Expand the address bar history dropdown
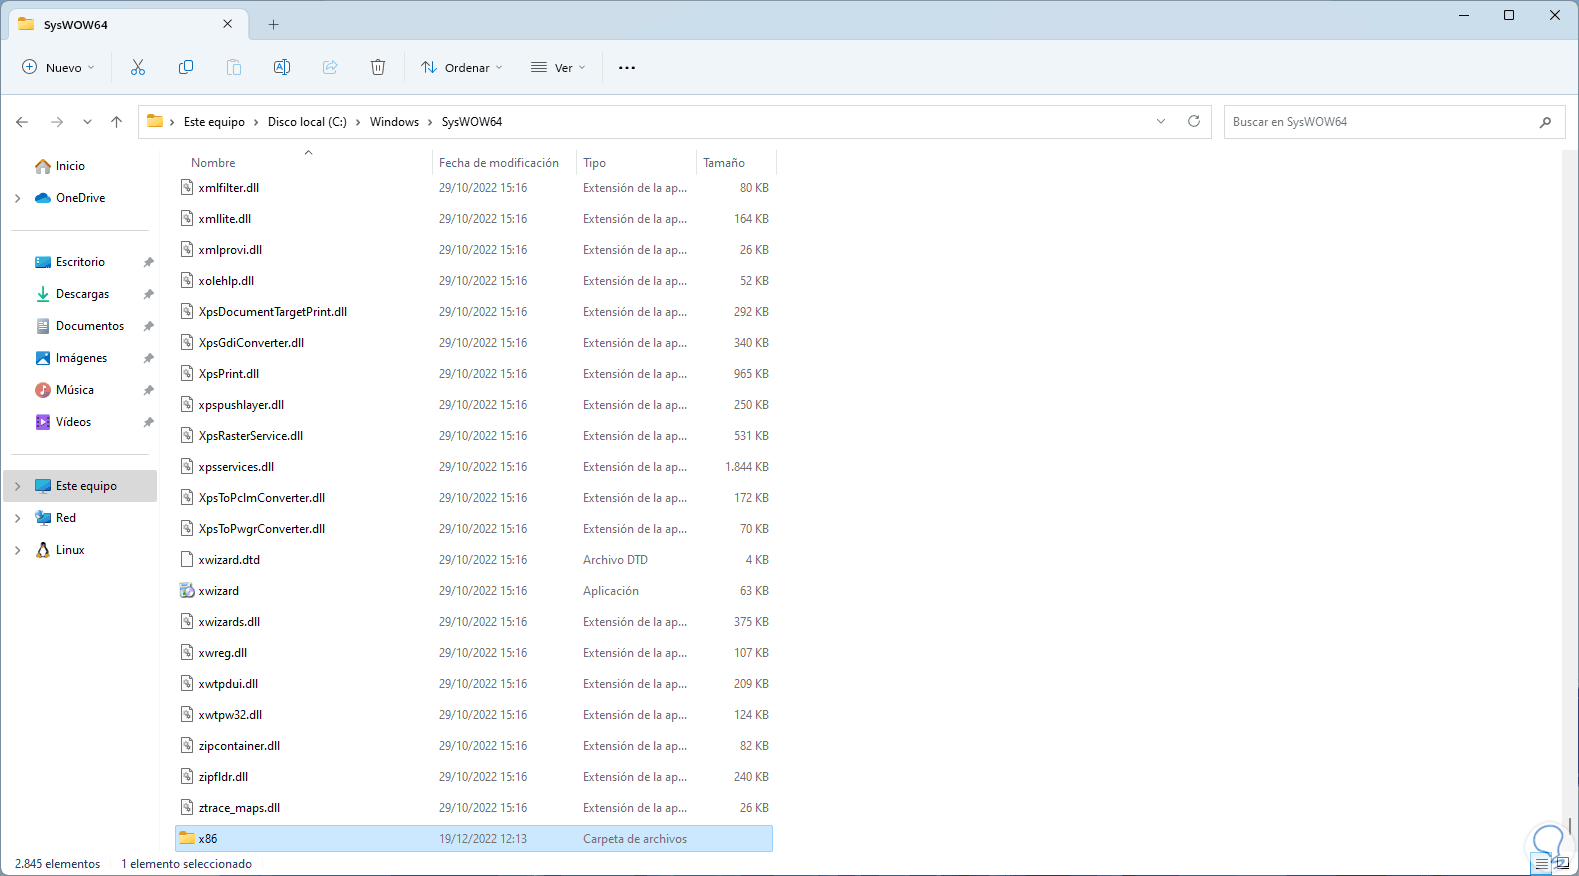Screen dimensions: 1579x876 click(1161, 121)
